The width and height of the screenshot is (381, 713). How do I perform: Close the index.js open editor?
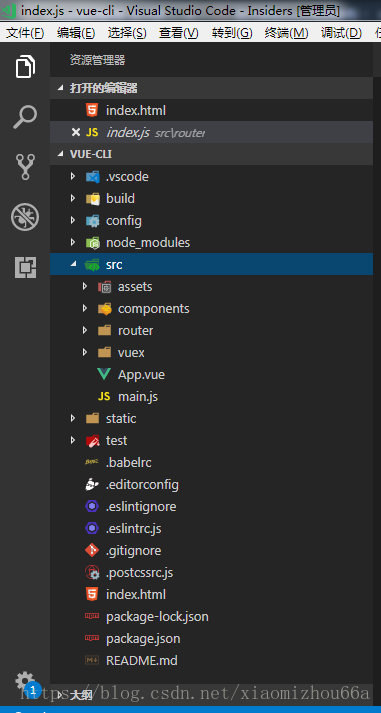pos(76,132)
